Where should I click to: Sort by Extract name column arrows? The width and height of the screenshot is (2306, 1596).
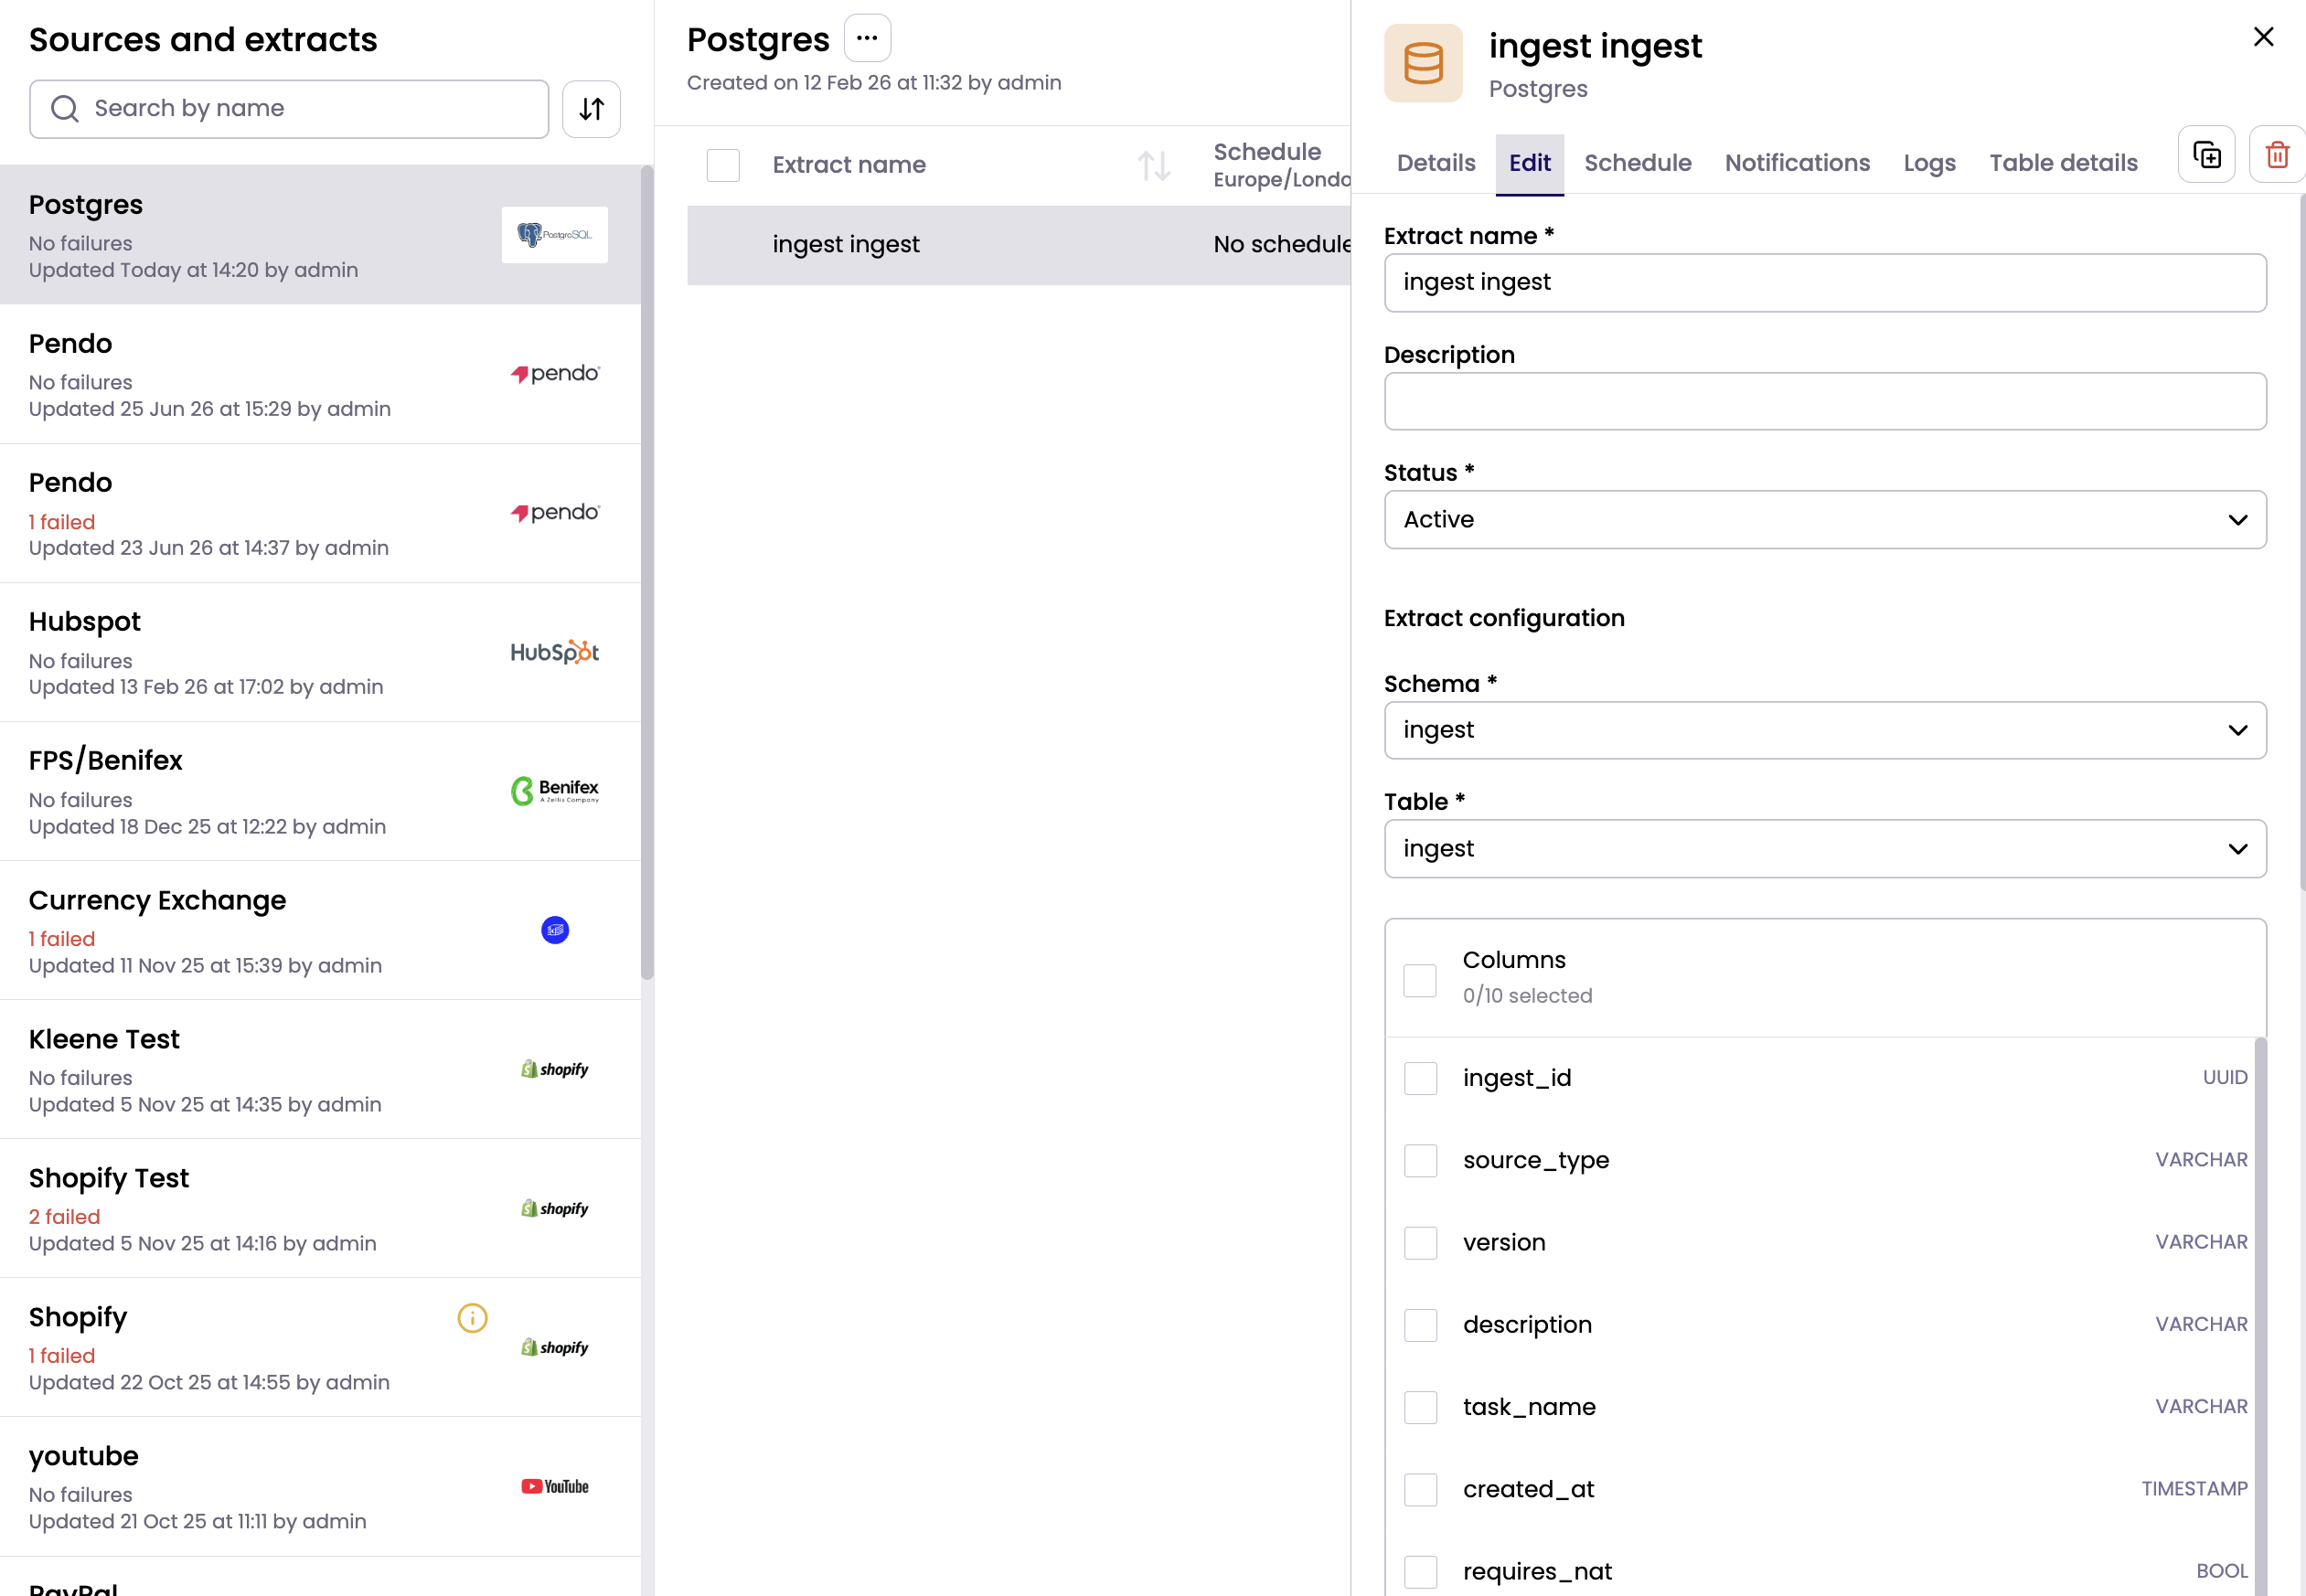[x=1154, y=165]
